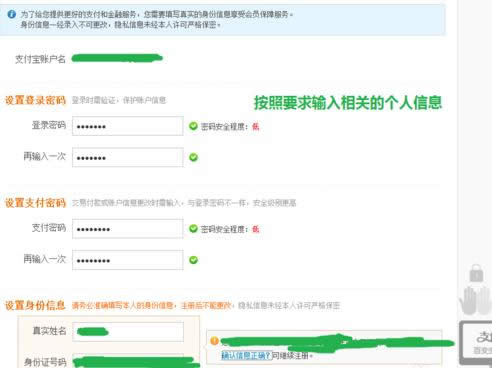Click the Alipay logo box at right edge
The image size is (492, 368).
(x=476, y=342)
